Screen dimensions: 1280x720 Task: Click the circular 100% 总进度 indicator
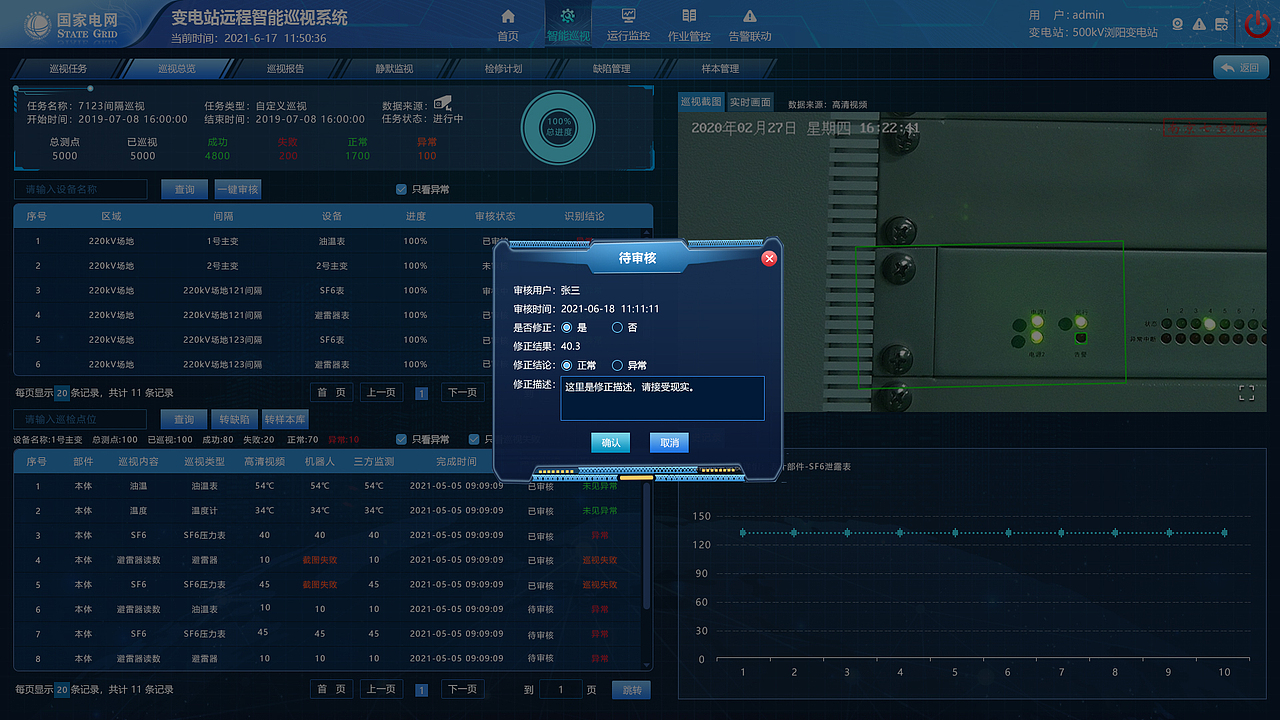(559, 126)
